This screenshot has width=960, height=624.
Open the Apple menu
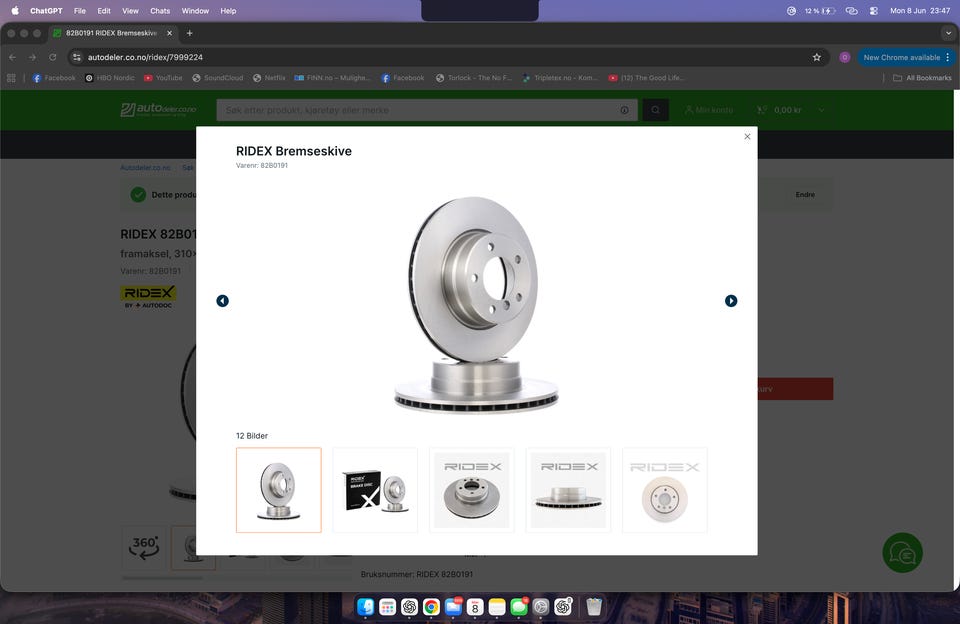click(x=15, y=10)
